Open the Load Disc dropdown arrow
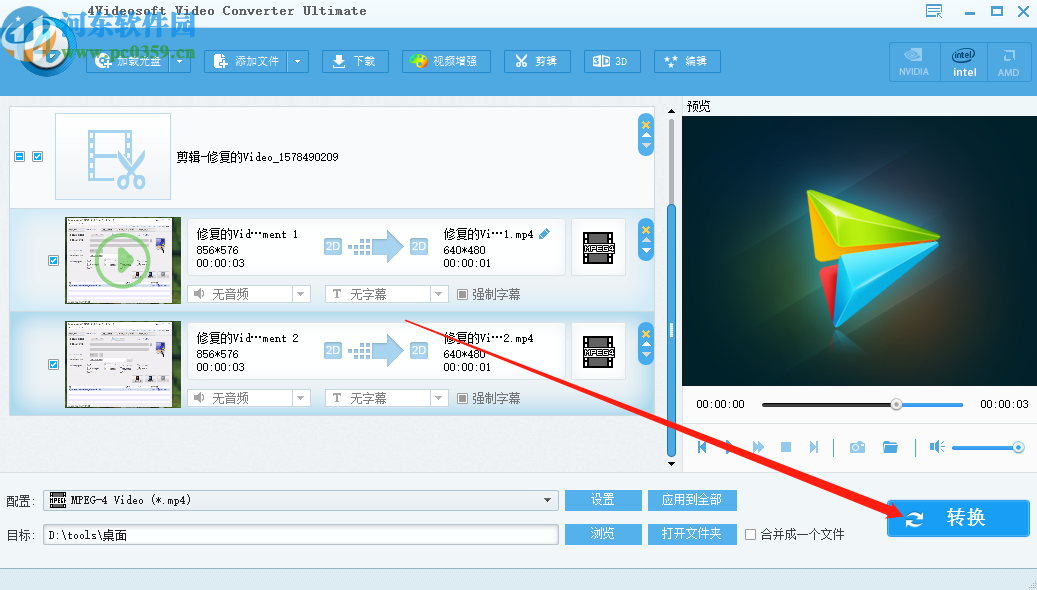 181,62
